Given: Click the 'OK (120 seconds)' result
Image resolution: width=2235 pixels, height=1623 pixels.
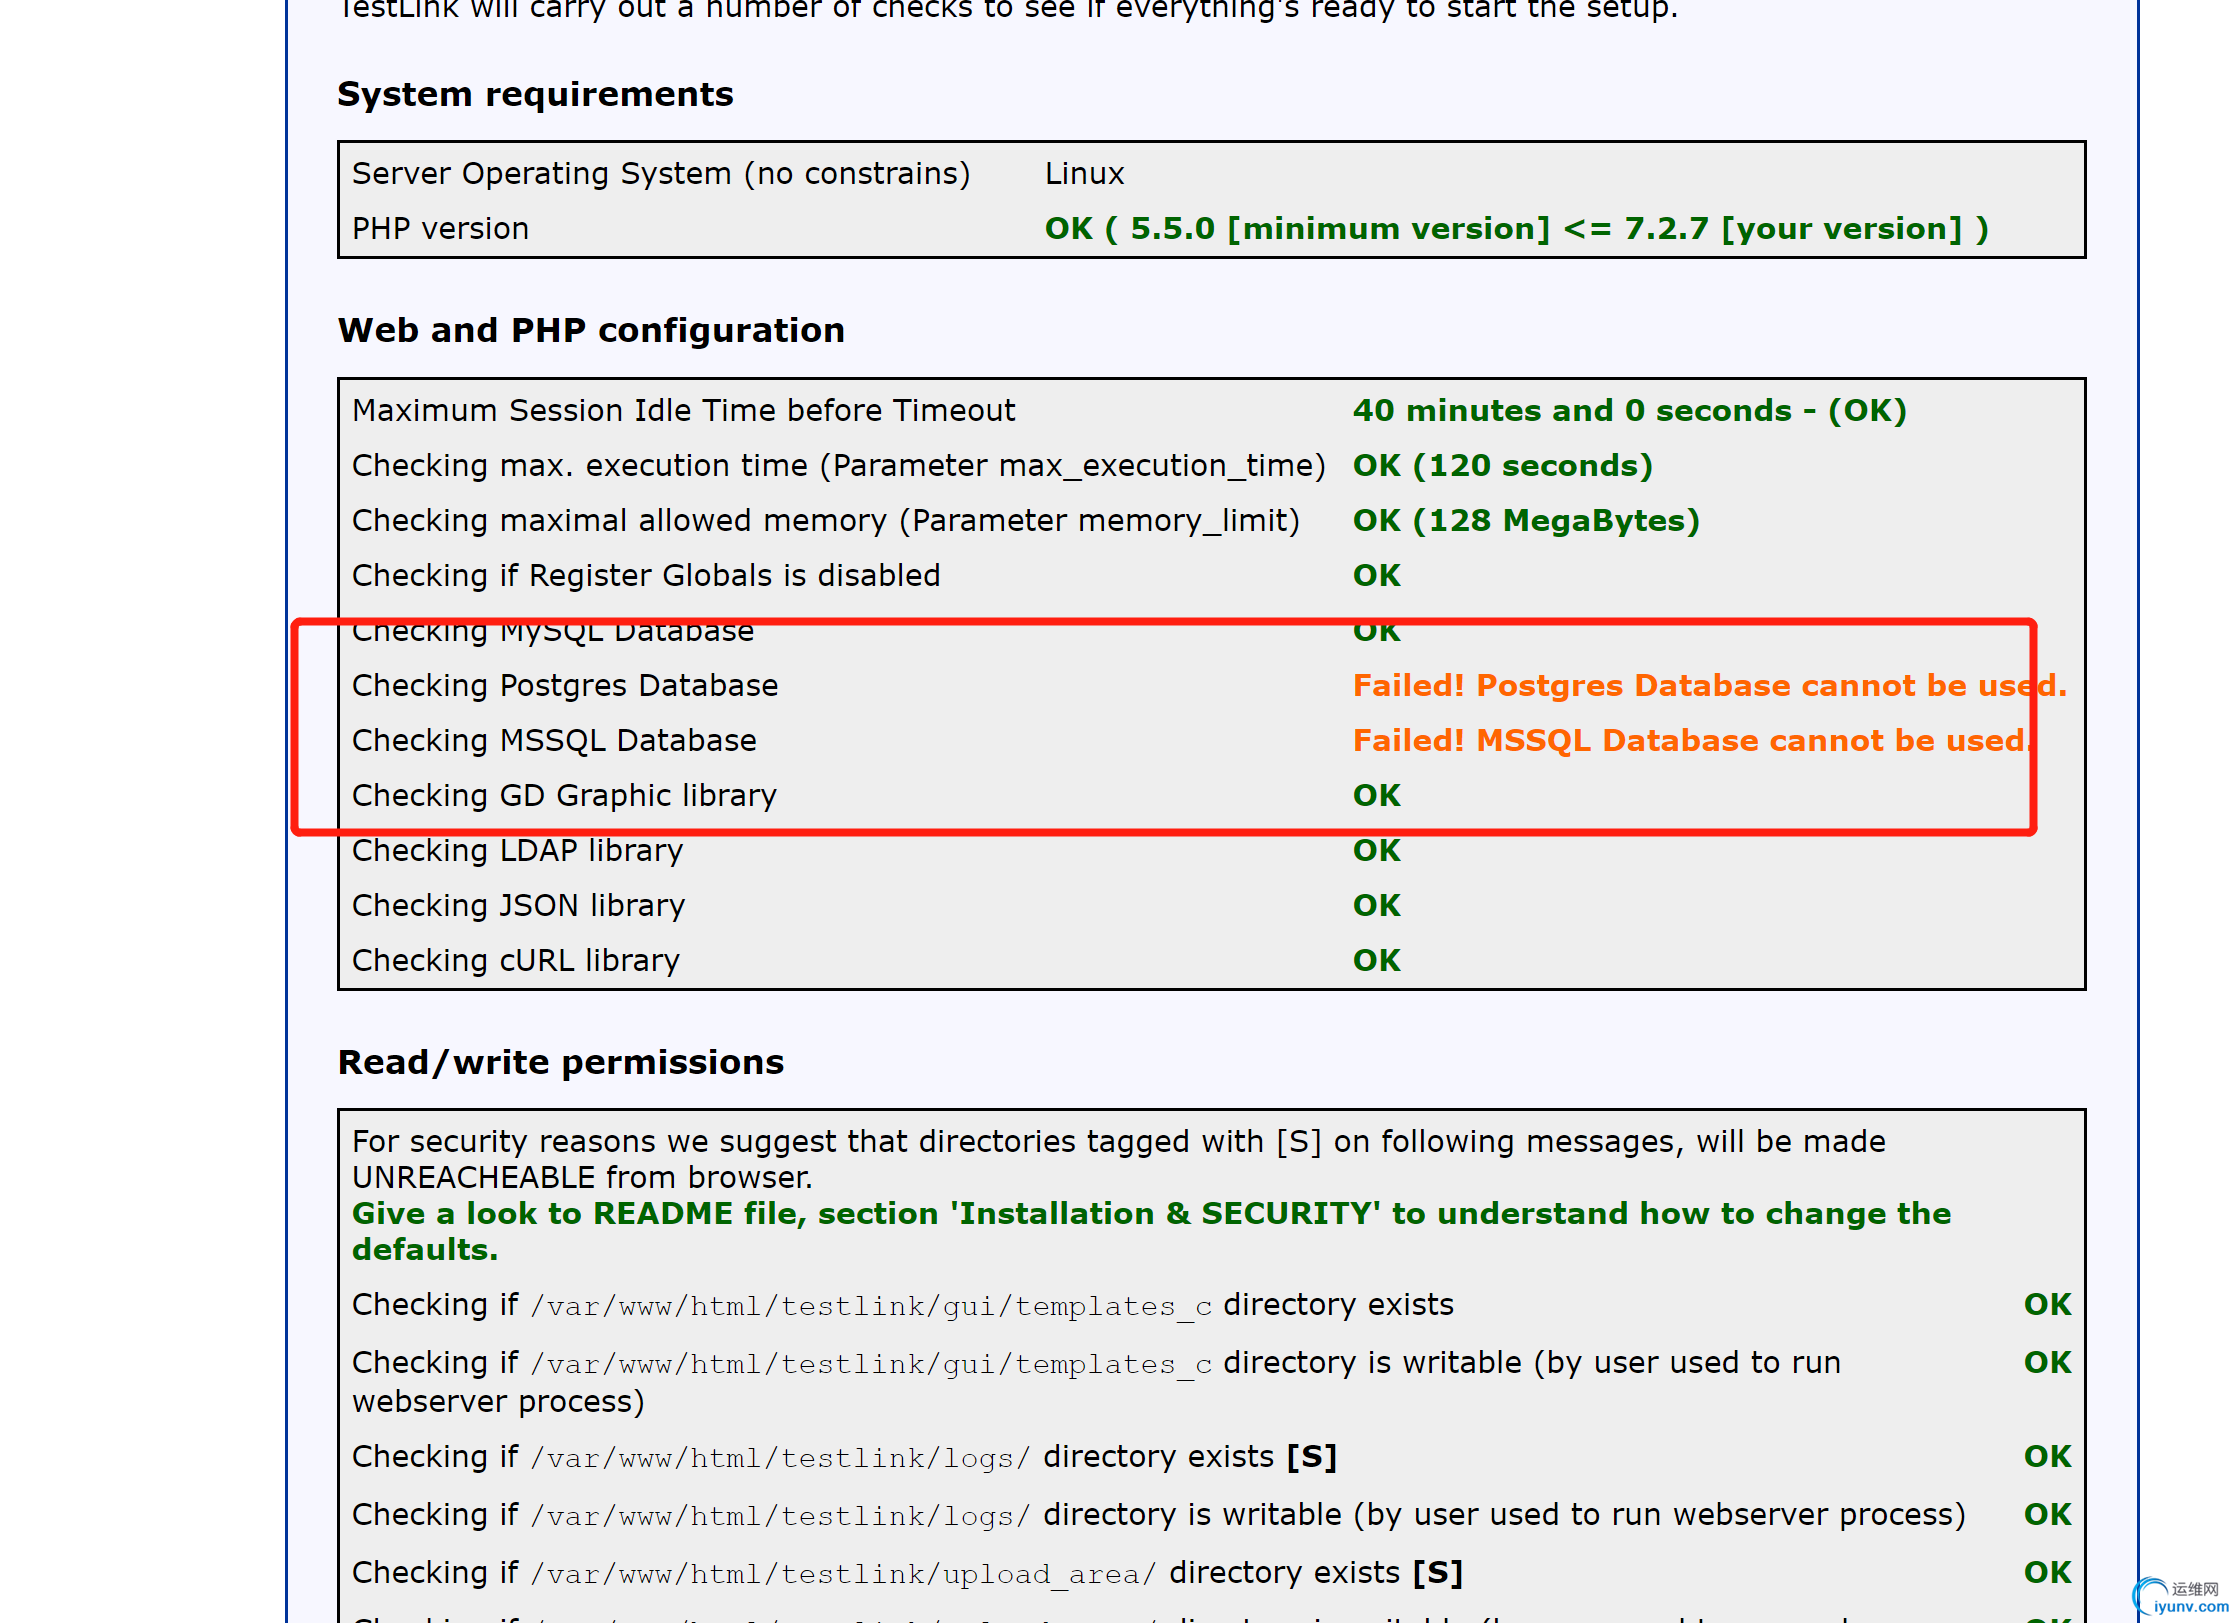Looking at the screenshot, I should (1502, 466).
